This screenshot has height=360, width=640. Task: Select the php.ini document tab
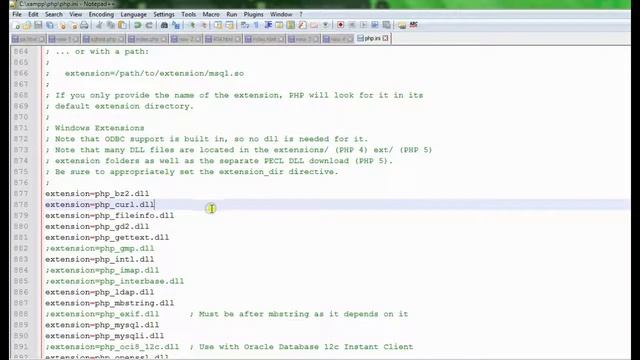(x=372, y=38)
